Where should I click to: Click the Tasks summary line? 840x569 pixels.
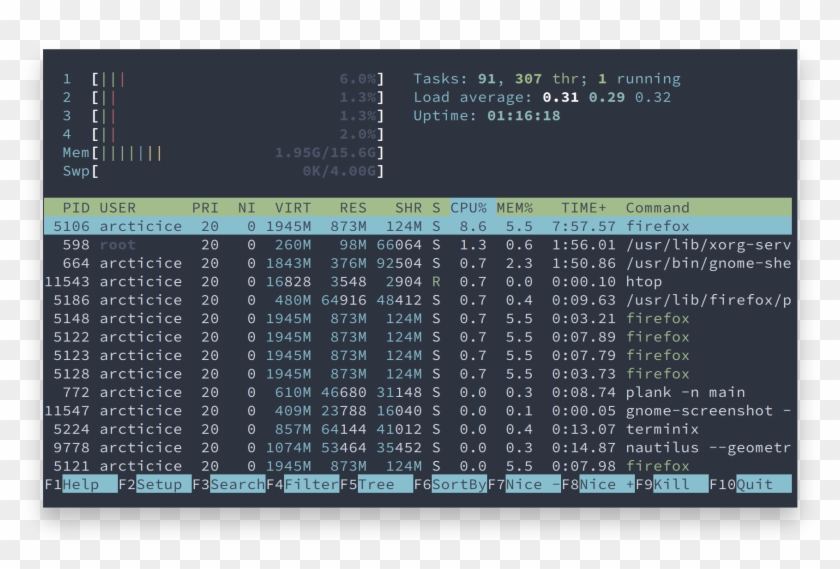tap(547, 79)
